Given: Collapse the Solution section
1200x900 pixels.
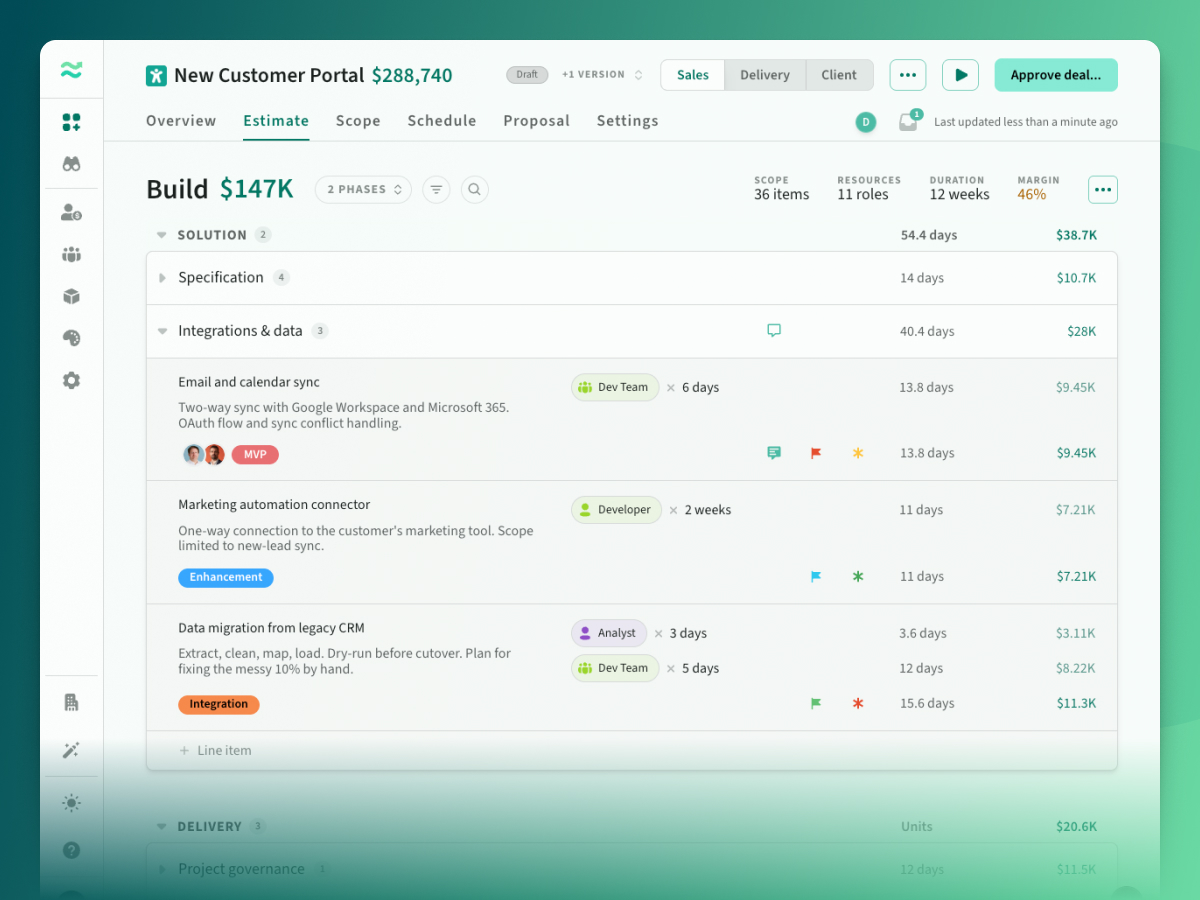Looking at the screenshot, I should coord(161,235).
